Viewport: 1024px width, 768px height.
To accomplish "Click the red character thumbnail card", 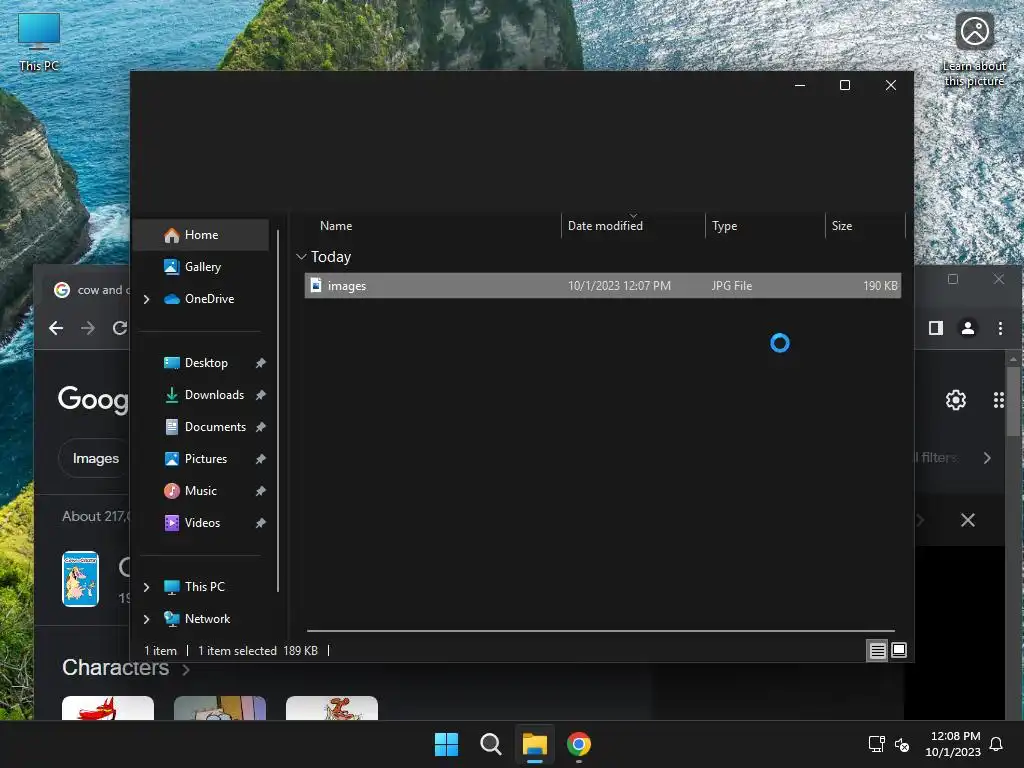I will point(108,708).
